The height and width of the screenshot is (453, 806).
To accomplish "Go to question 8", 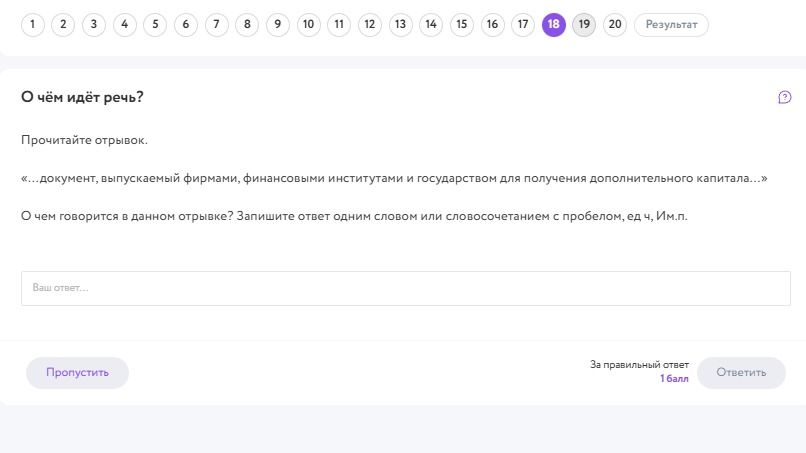I will coord(247,25).
